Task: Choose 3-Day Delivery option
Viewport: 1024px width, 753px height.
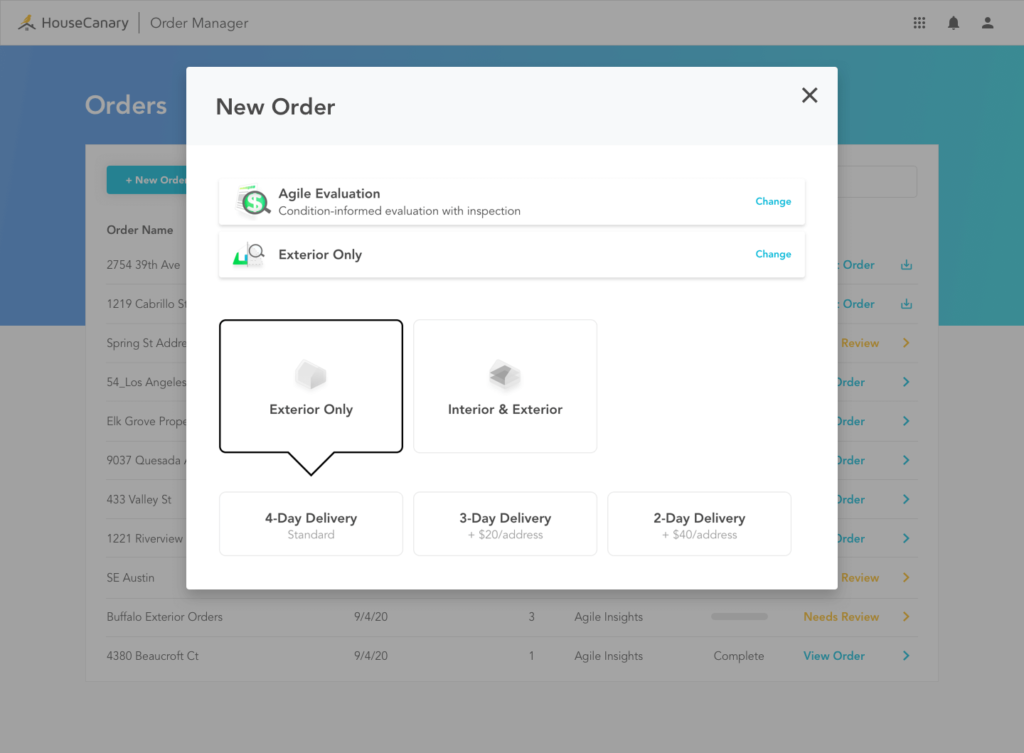Action: click(x=505, y=524)
